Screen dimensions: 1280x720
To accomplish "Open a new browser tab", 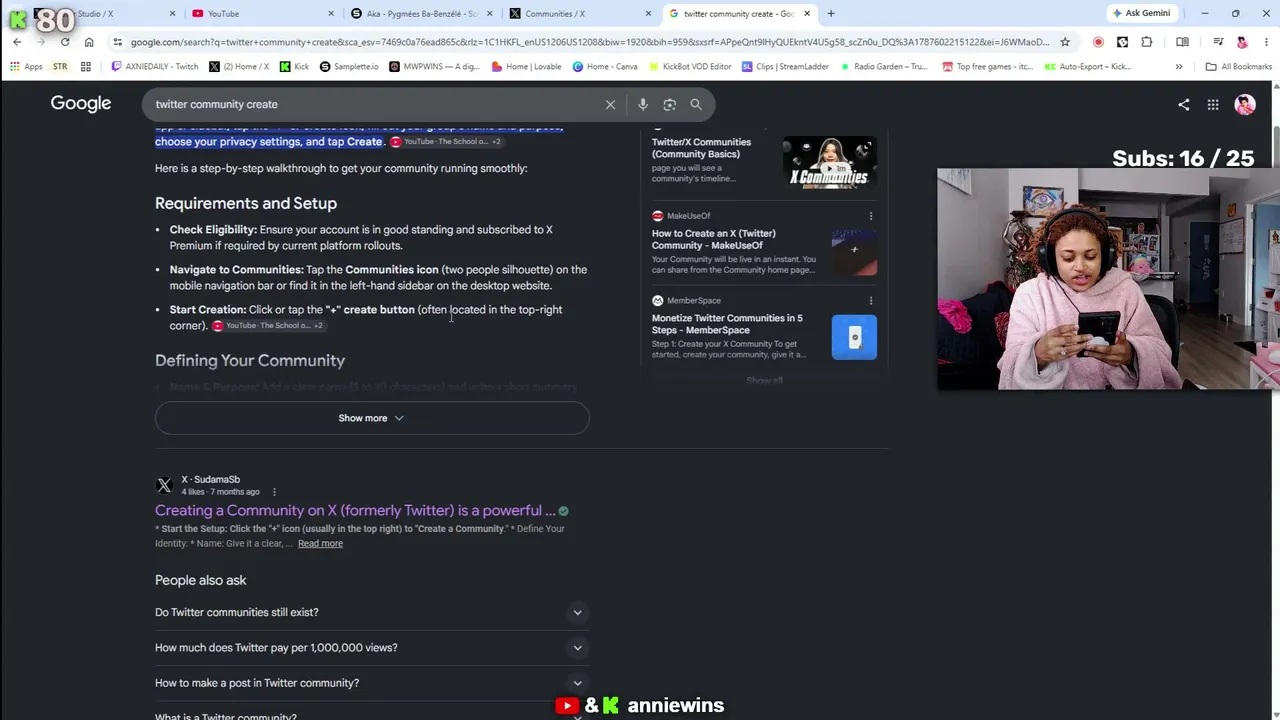I will [x=831, y=14].
